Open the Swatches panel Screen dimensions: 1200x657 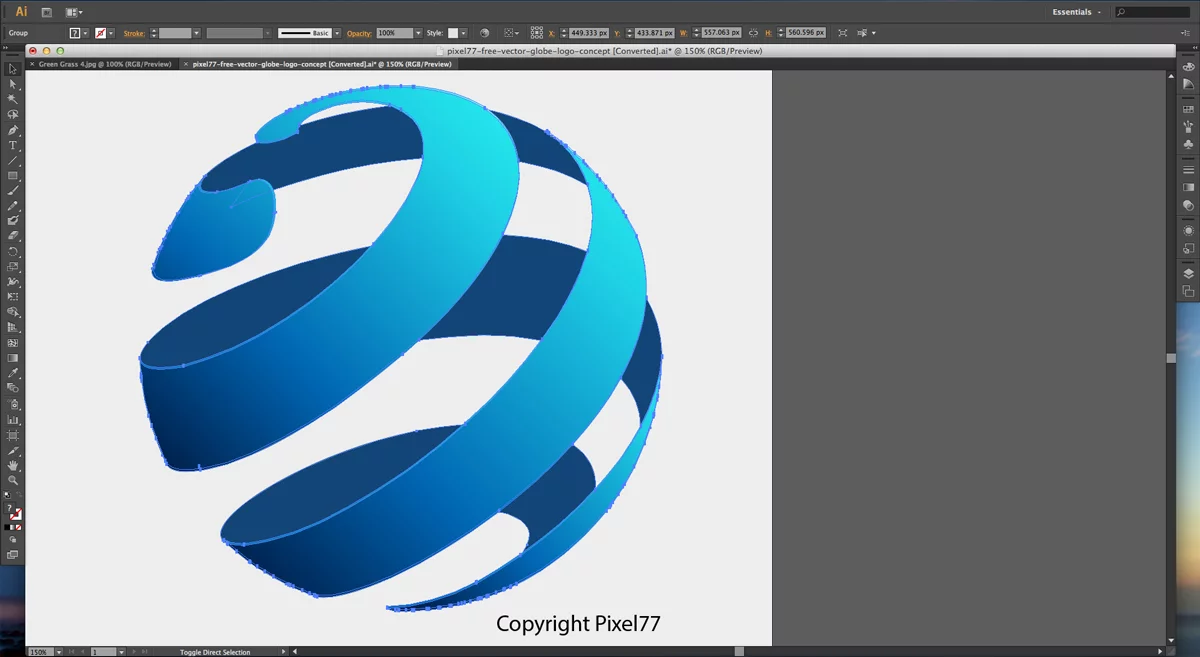point(1188,108)
